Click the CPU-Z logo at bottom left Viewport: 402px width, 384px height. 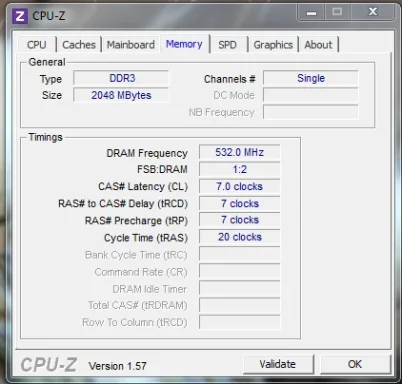click(x=49, y=365)
